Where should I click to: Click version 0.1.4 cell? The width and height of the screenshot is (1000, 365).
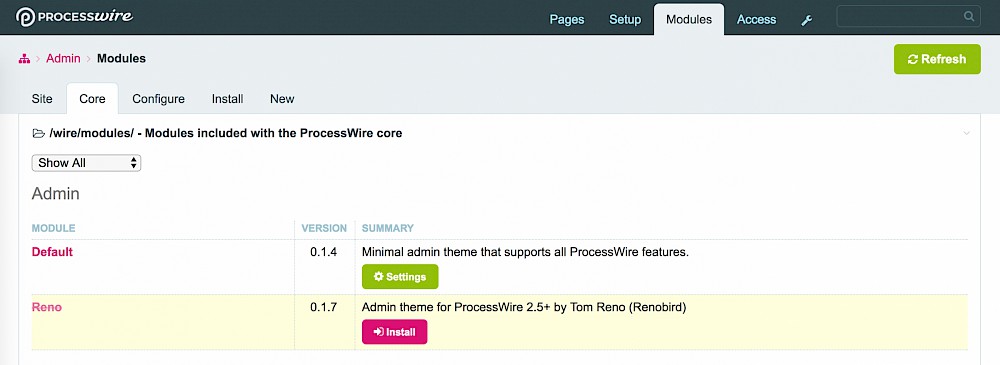323,252
